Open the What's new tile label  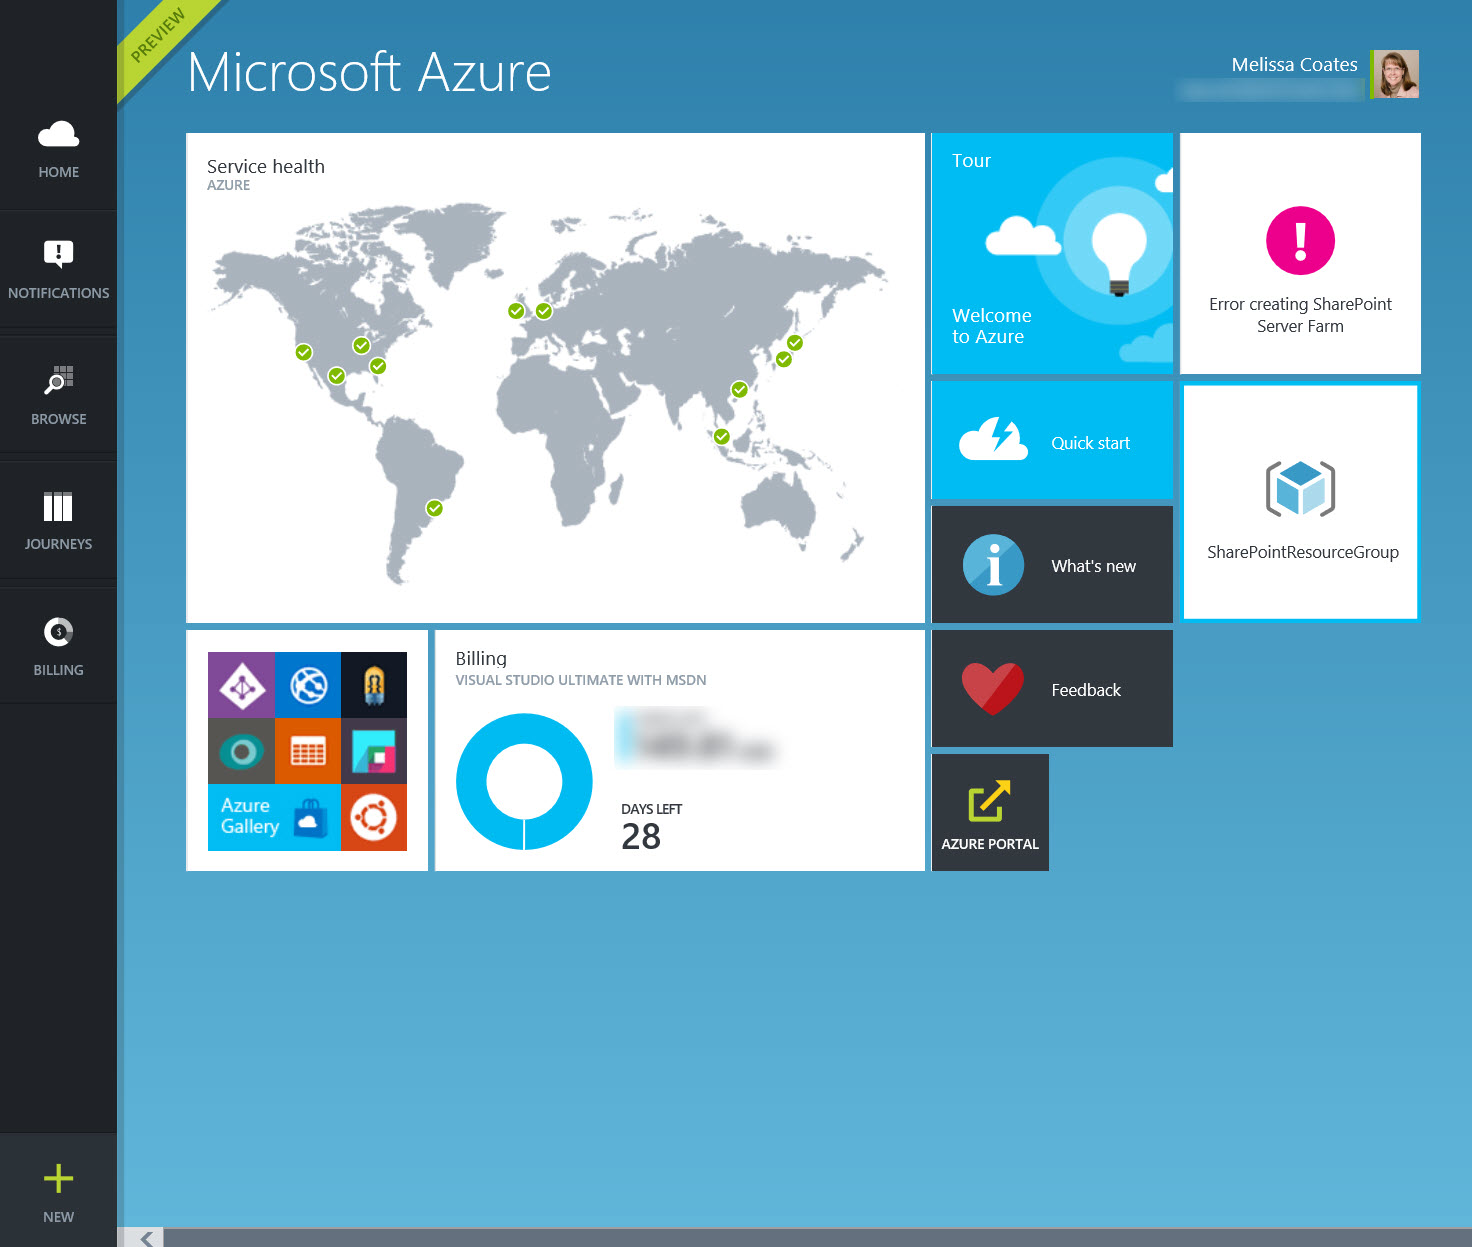coord(1093,566)
